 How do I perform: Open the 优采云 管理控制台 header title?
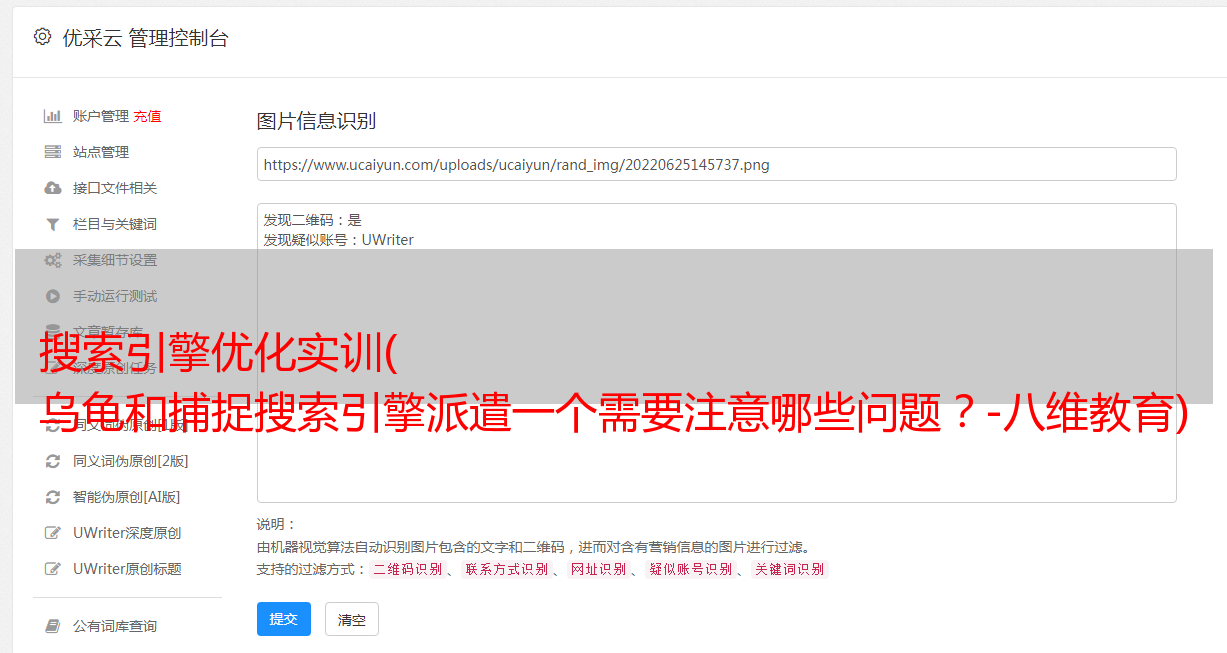tap(145, 38)
